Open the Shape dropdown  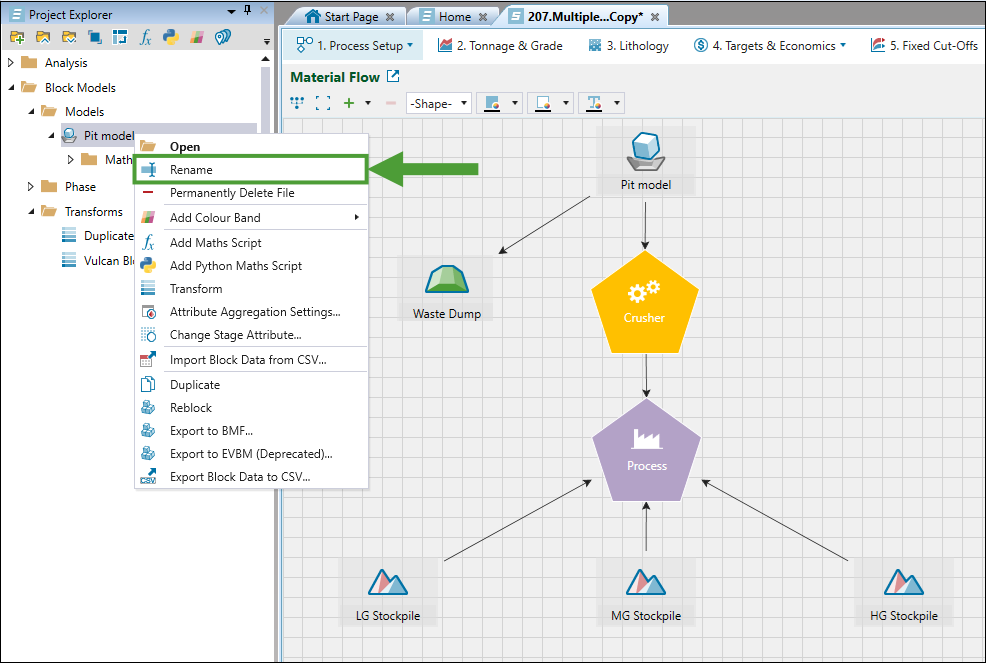(438, 103)
